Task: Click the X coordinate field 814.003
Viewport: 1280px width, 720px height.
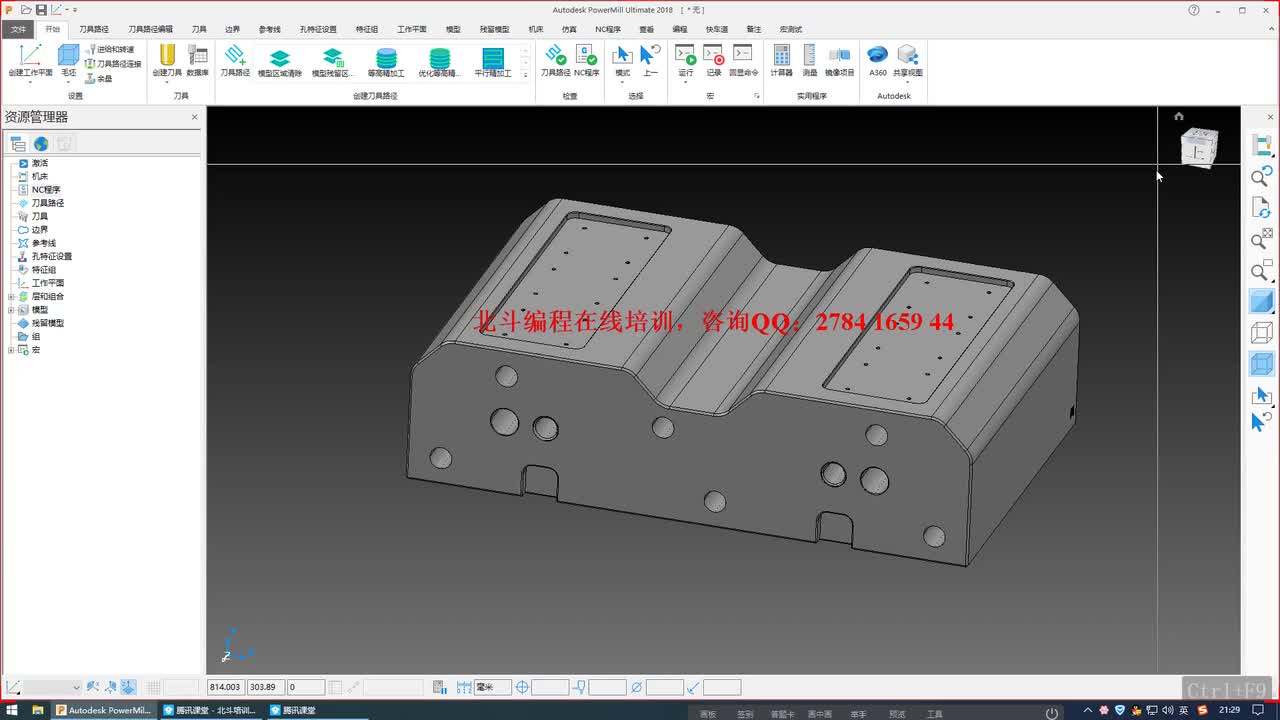Action: click(225, 687)
